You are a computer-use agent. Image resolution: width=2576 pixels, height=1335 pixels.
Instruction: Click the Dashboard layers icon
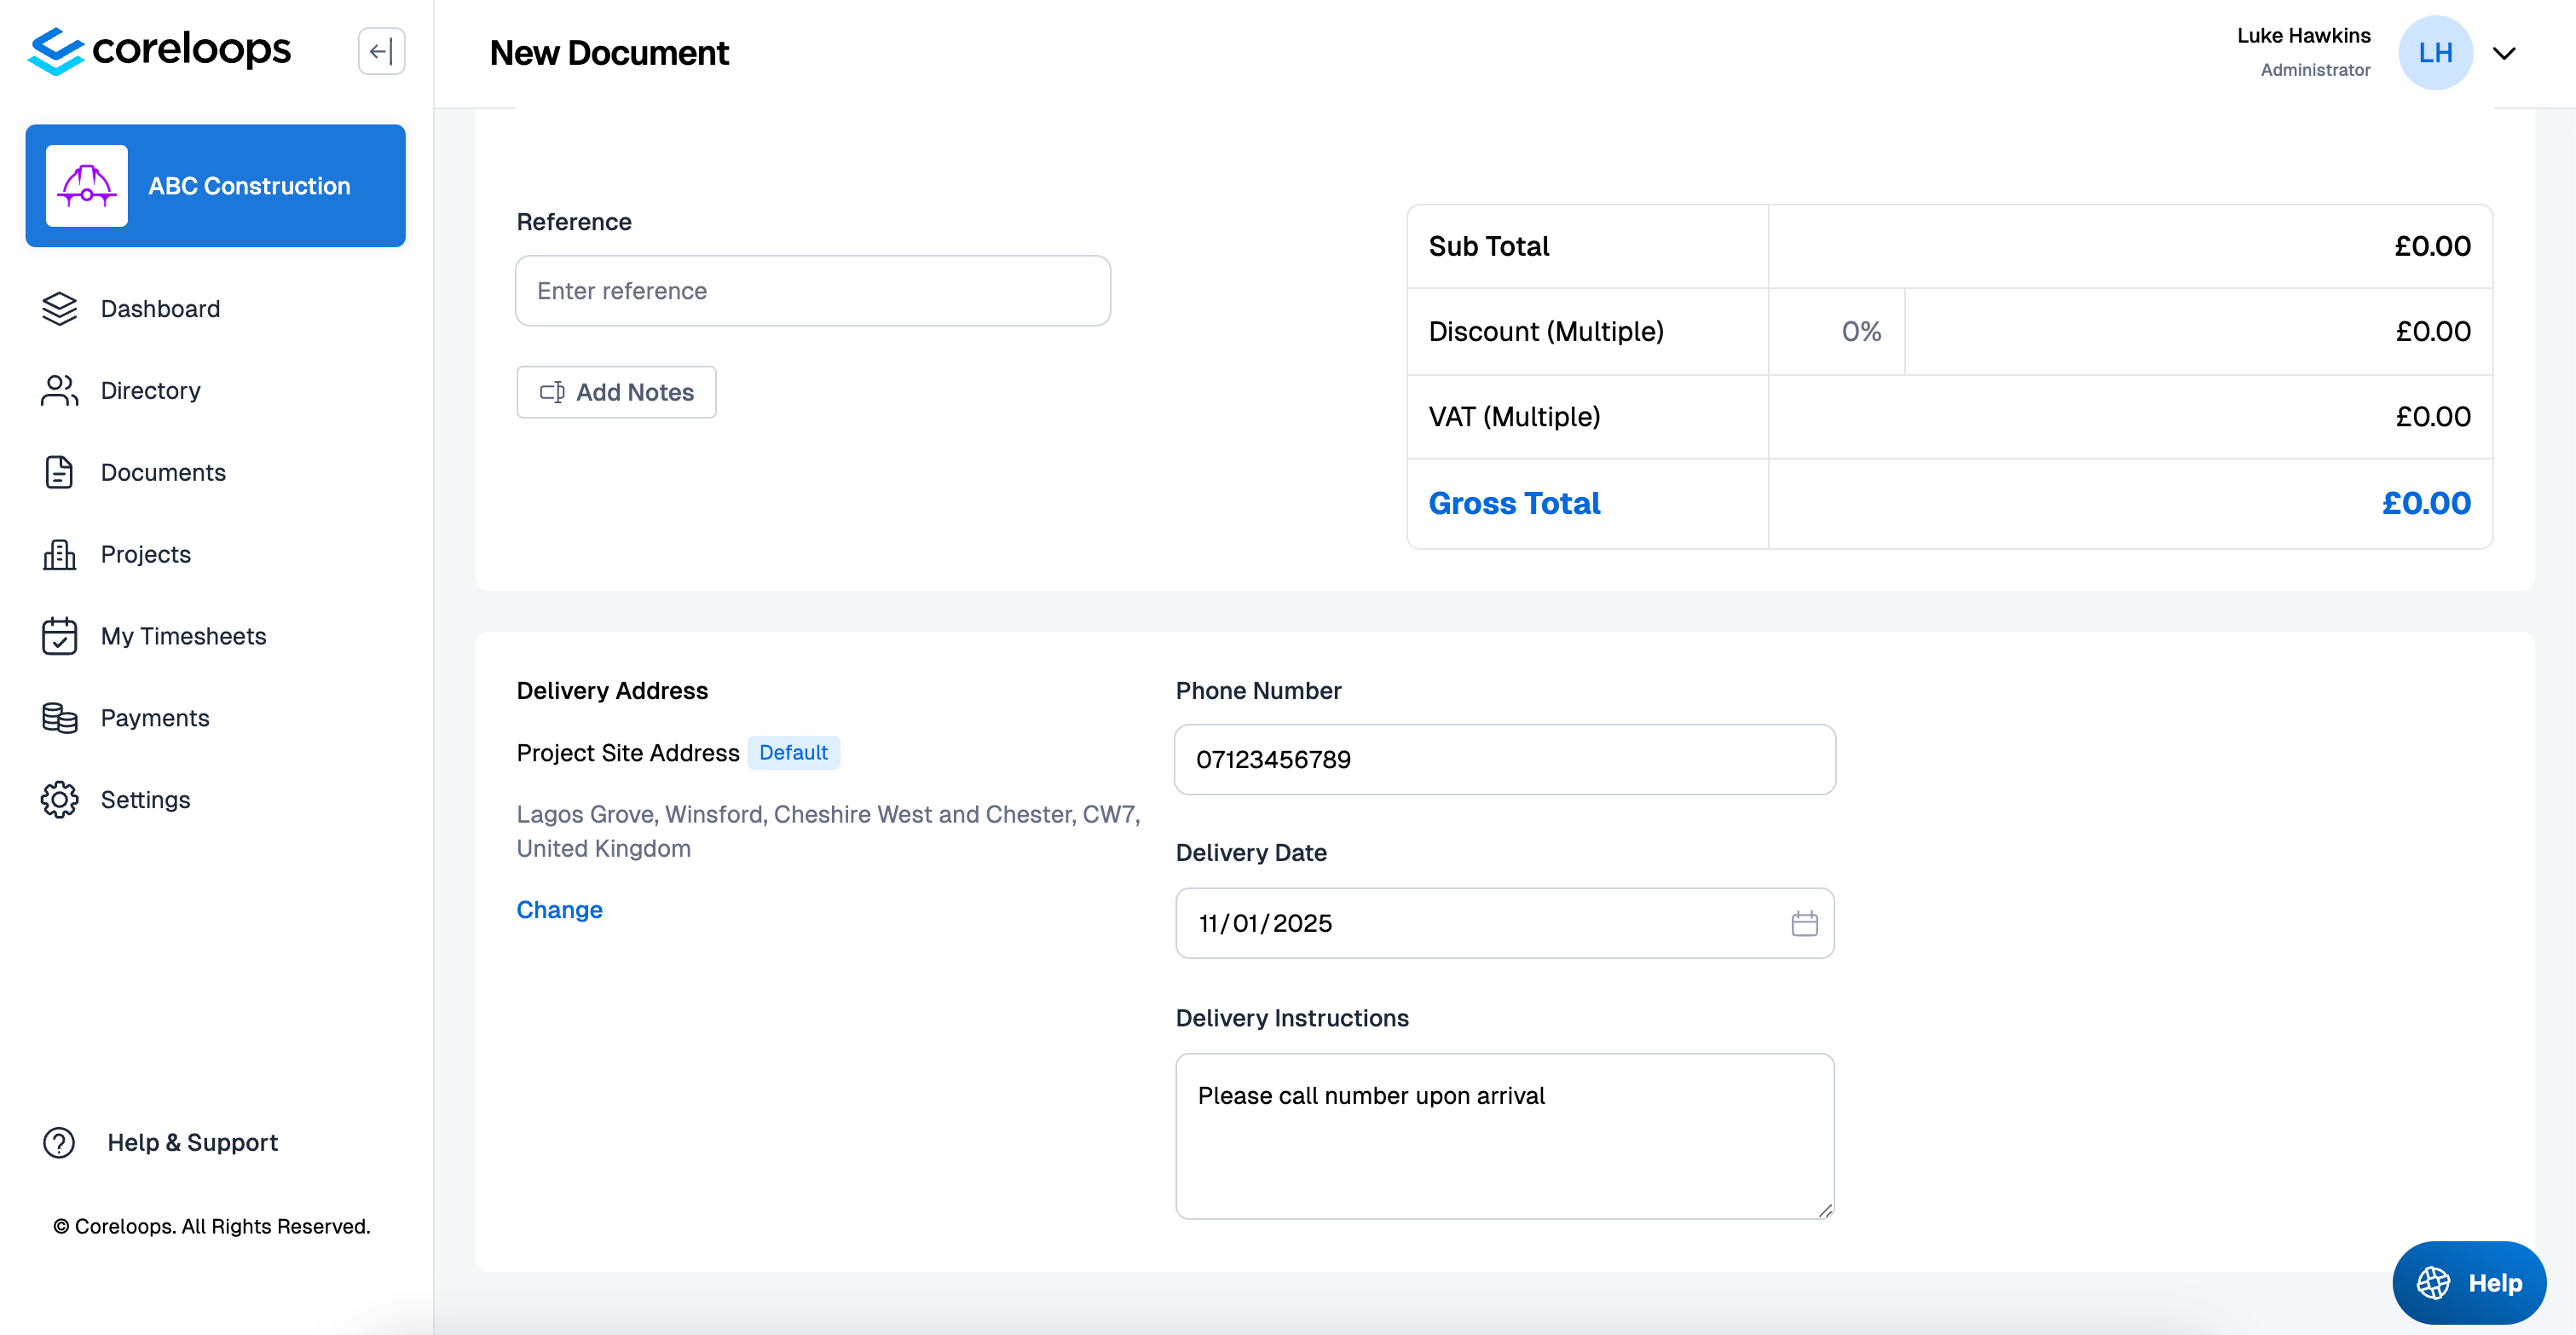pos(59,309)
